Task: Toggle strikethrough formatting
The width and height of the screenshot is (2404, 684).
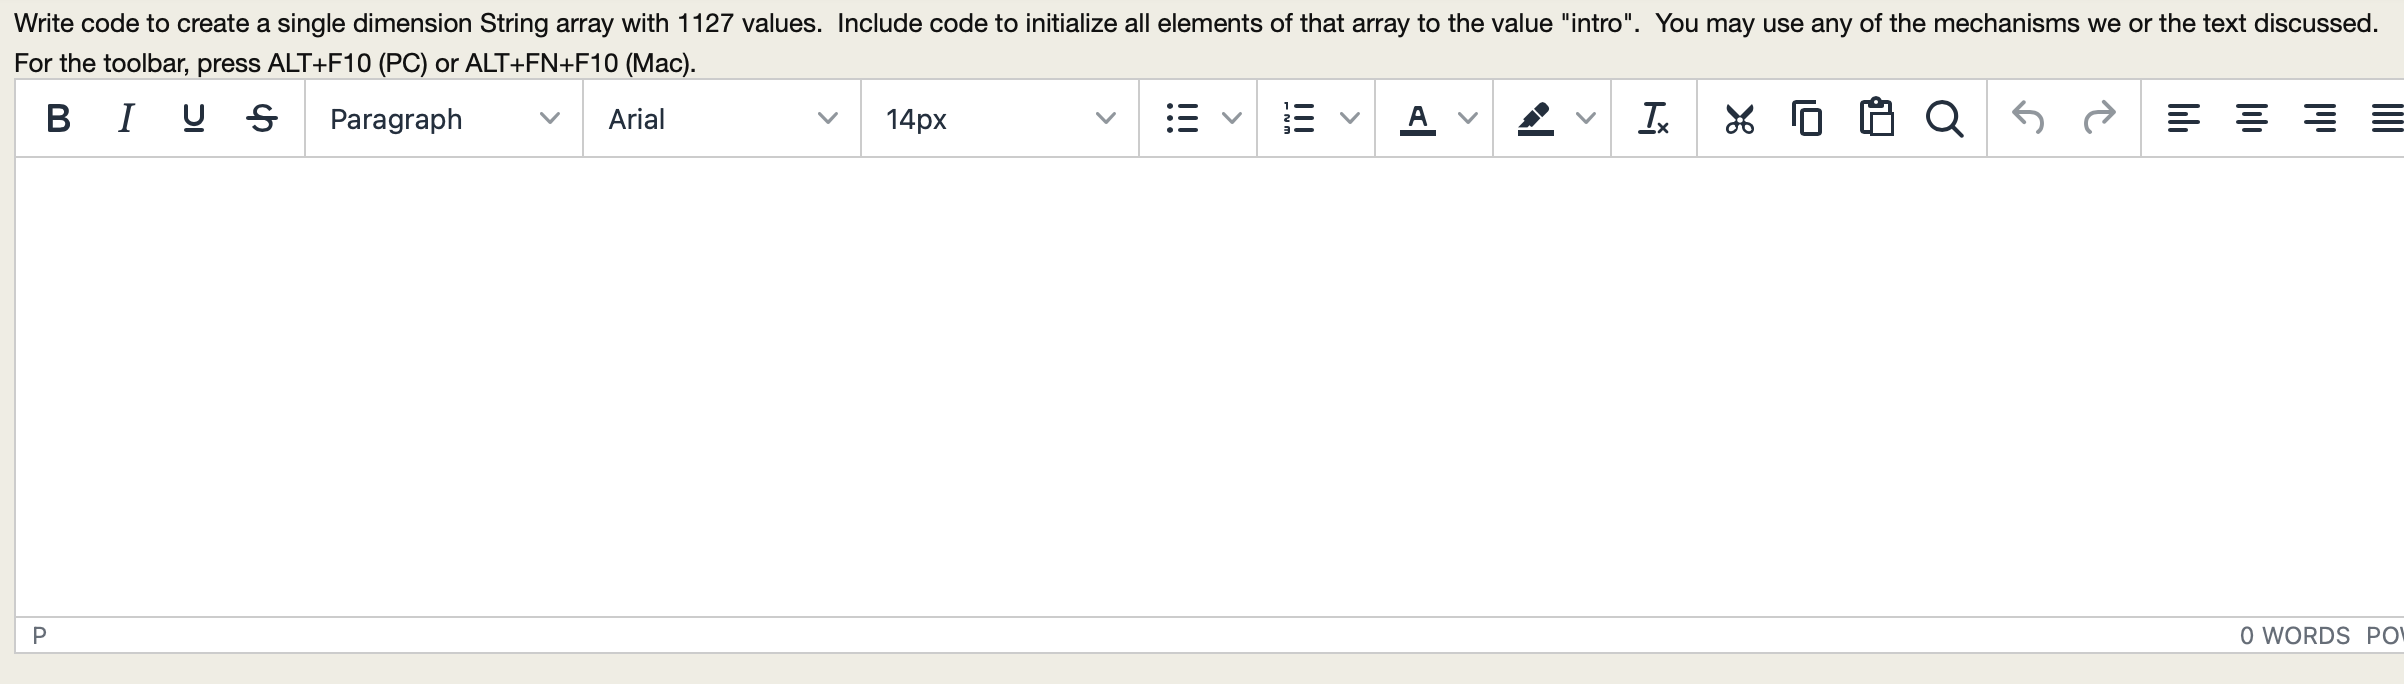Action: tap(262, 119)
